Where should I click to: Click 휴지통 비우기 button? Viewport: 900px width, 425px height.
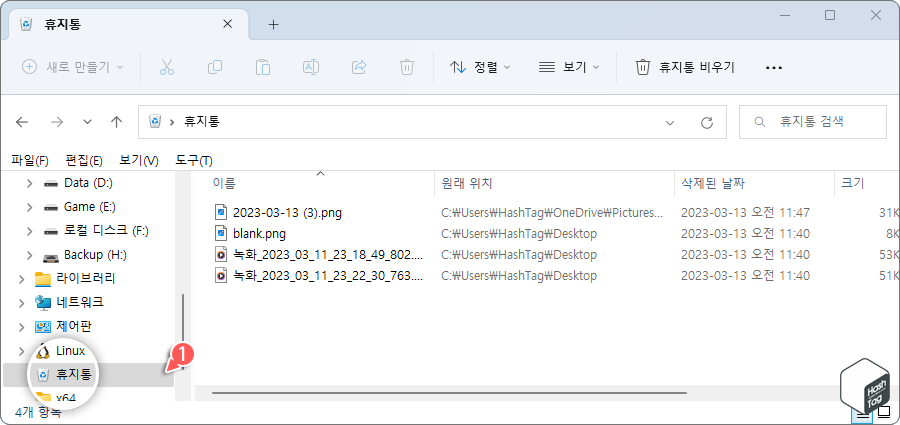685,67
